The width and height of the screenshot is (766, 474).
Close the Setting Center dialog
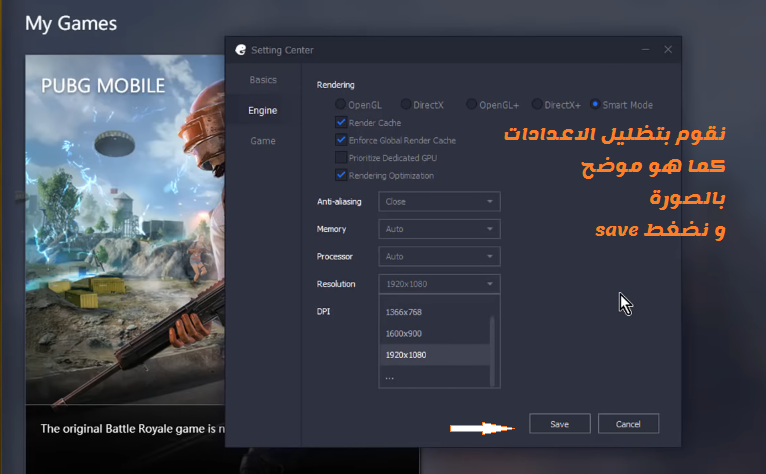click(x=668, y=49)
